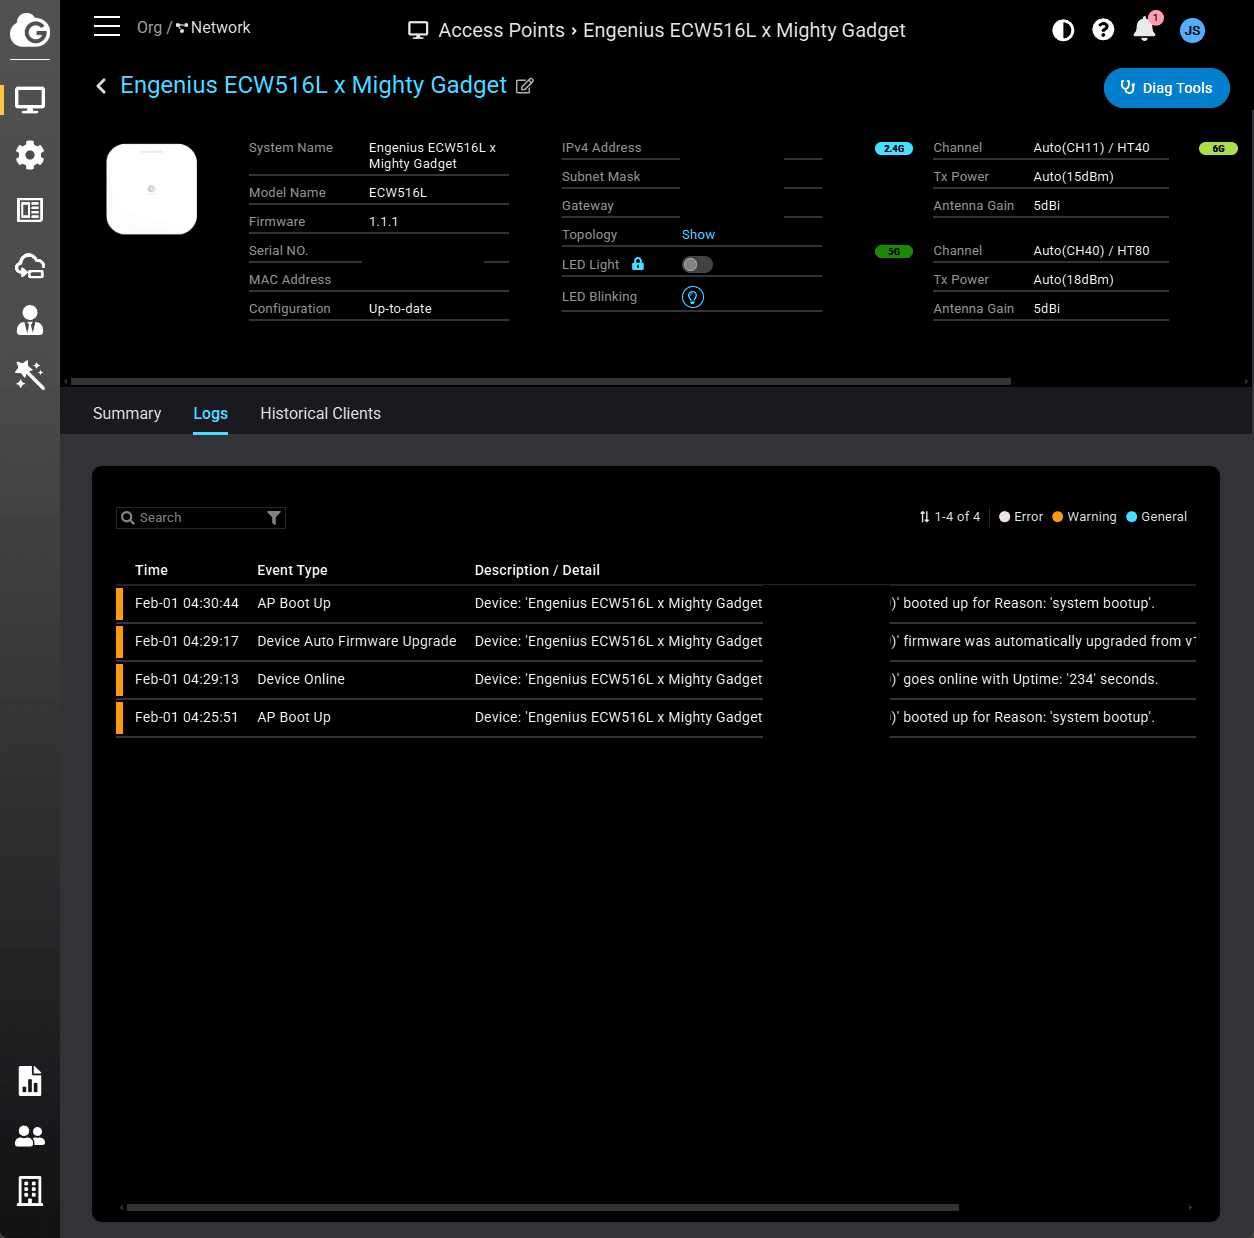Go back using the left chevron
This screenshot has width=1254, height=1238.
click(101, 86)
